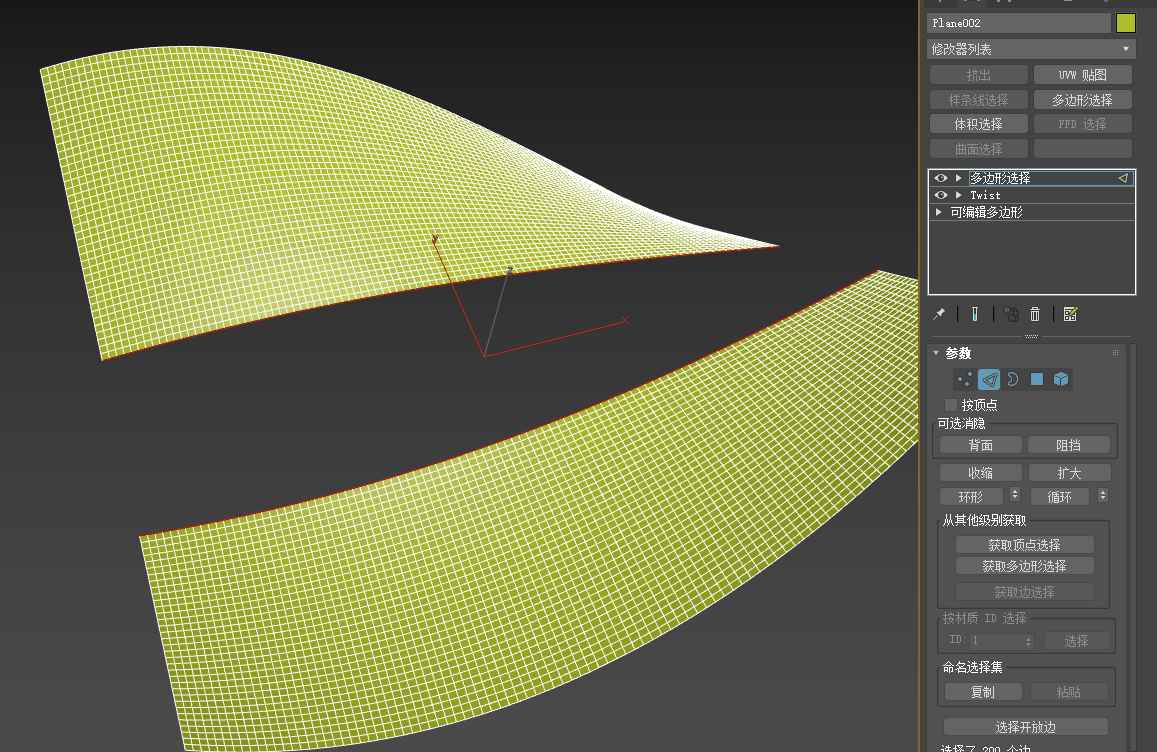Enable the 按顶点 checkbox
Viewport: 1157px width, 752px height.
(x=950, y=404)
